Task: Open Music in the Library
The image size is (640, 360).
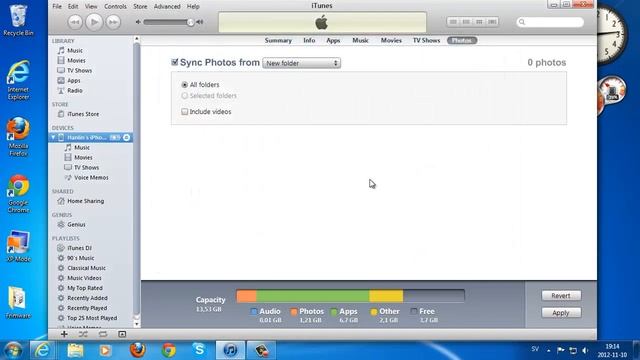Action: [x=75, y=50]
